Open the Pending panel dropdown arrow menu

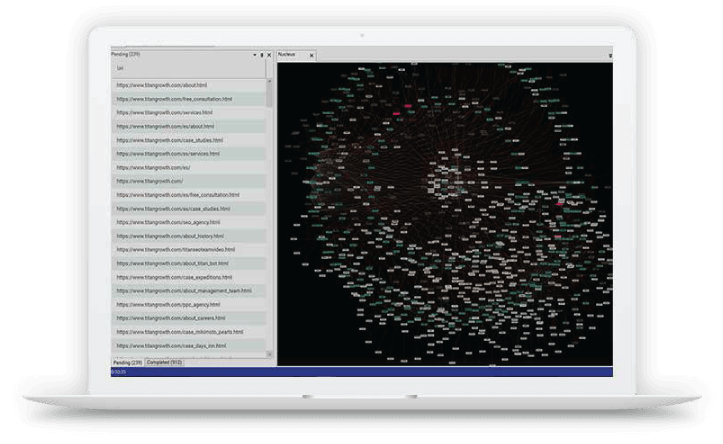pyautogui.click(x=255, y=55)
